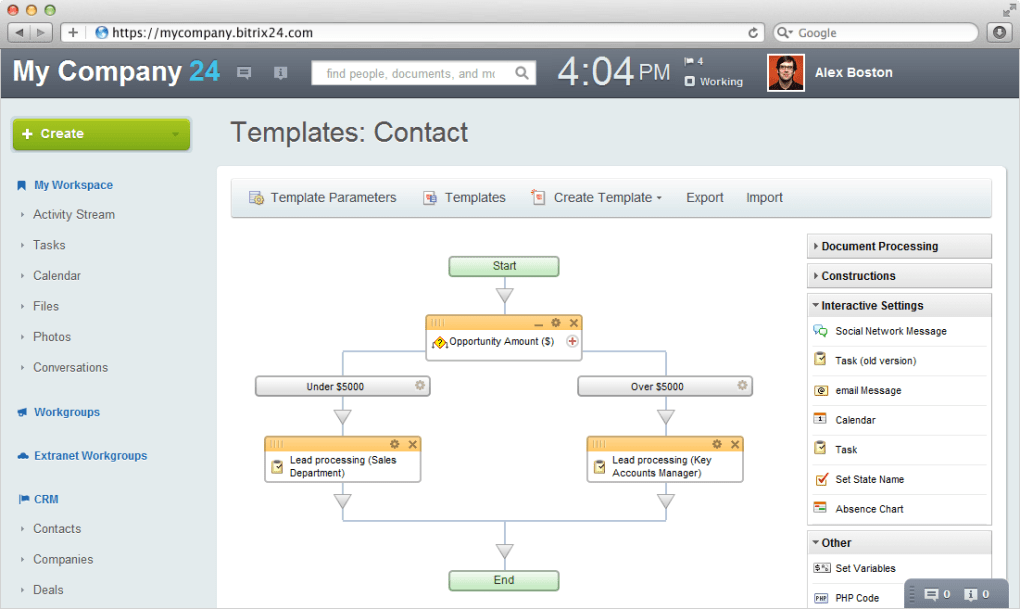Open settings gear on Over $5000 branch
Image resolution: width=1020 pixels, height=609 pixels.
tap(742, 385)
